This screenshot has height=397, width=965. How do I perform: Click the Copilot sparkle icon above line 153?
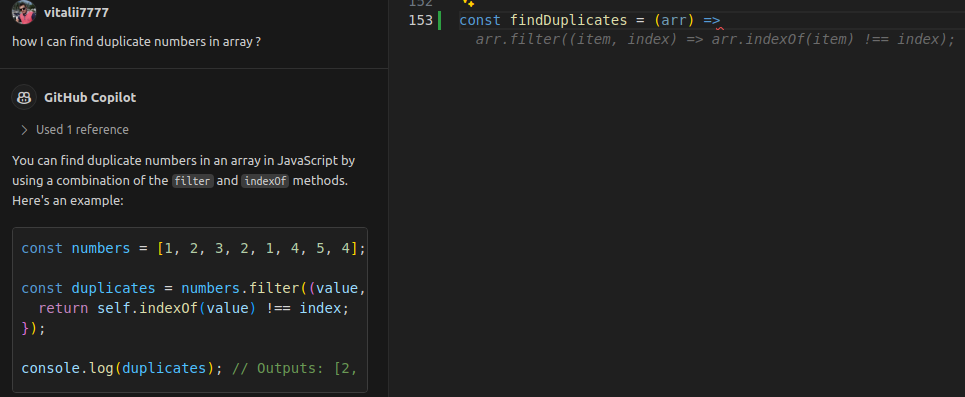coord(467,2)
